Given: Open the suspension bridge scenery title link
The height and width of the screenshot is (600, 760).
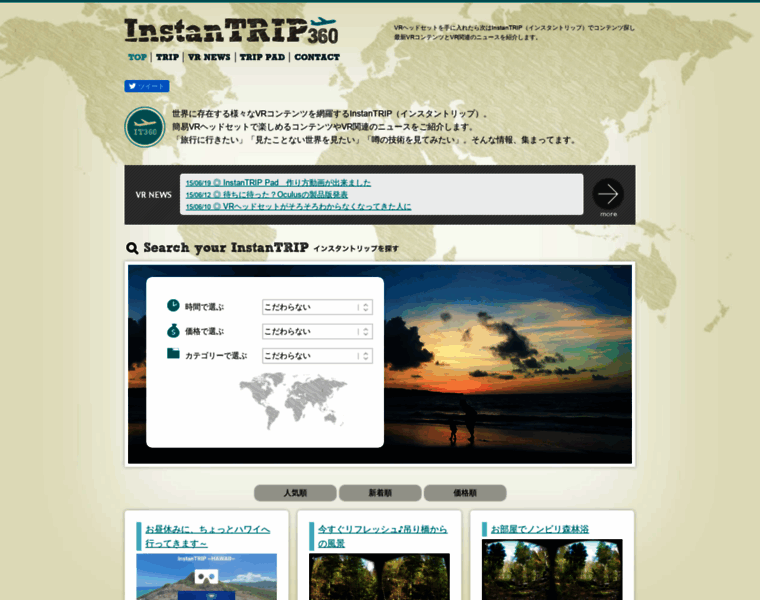Looking at the screenshot, I should point(382,536).
